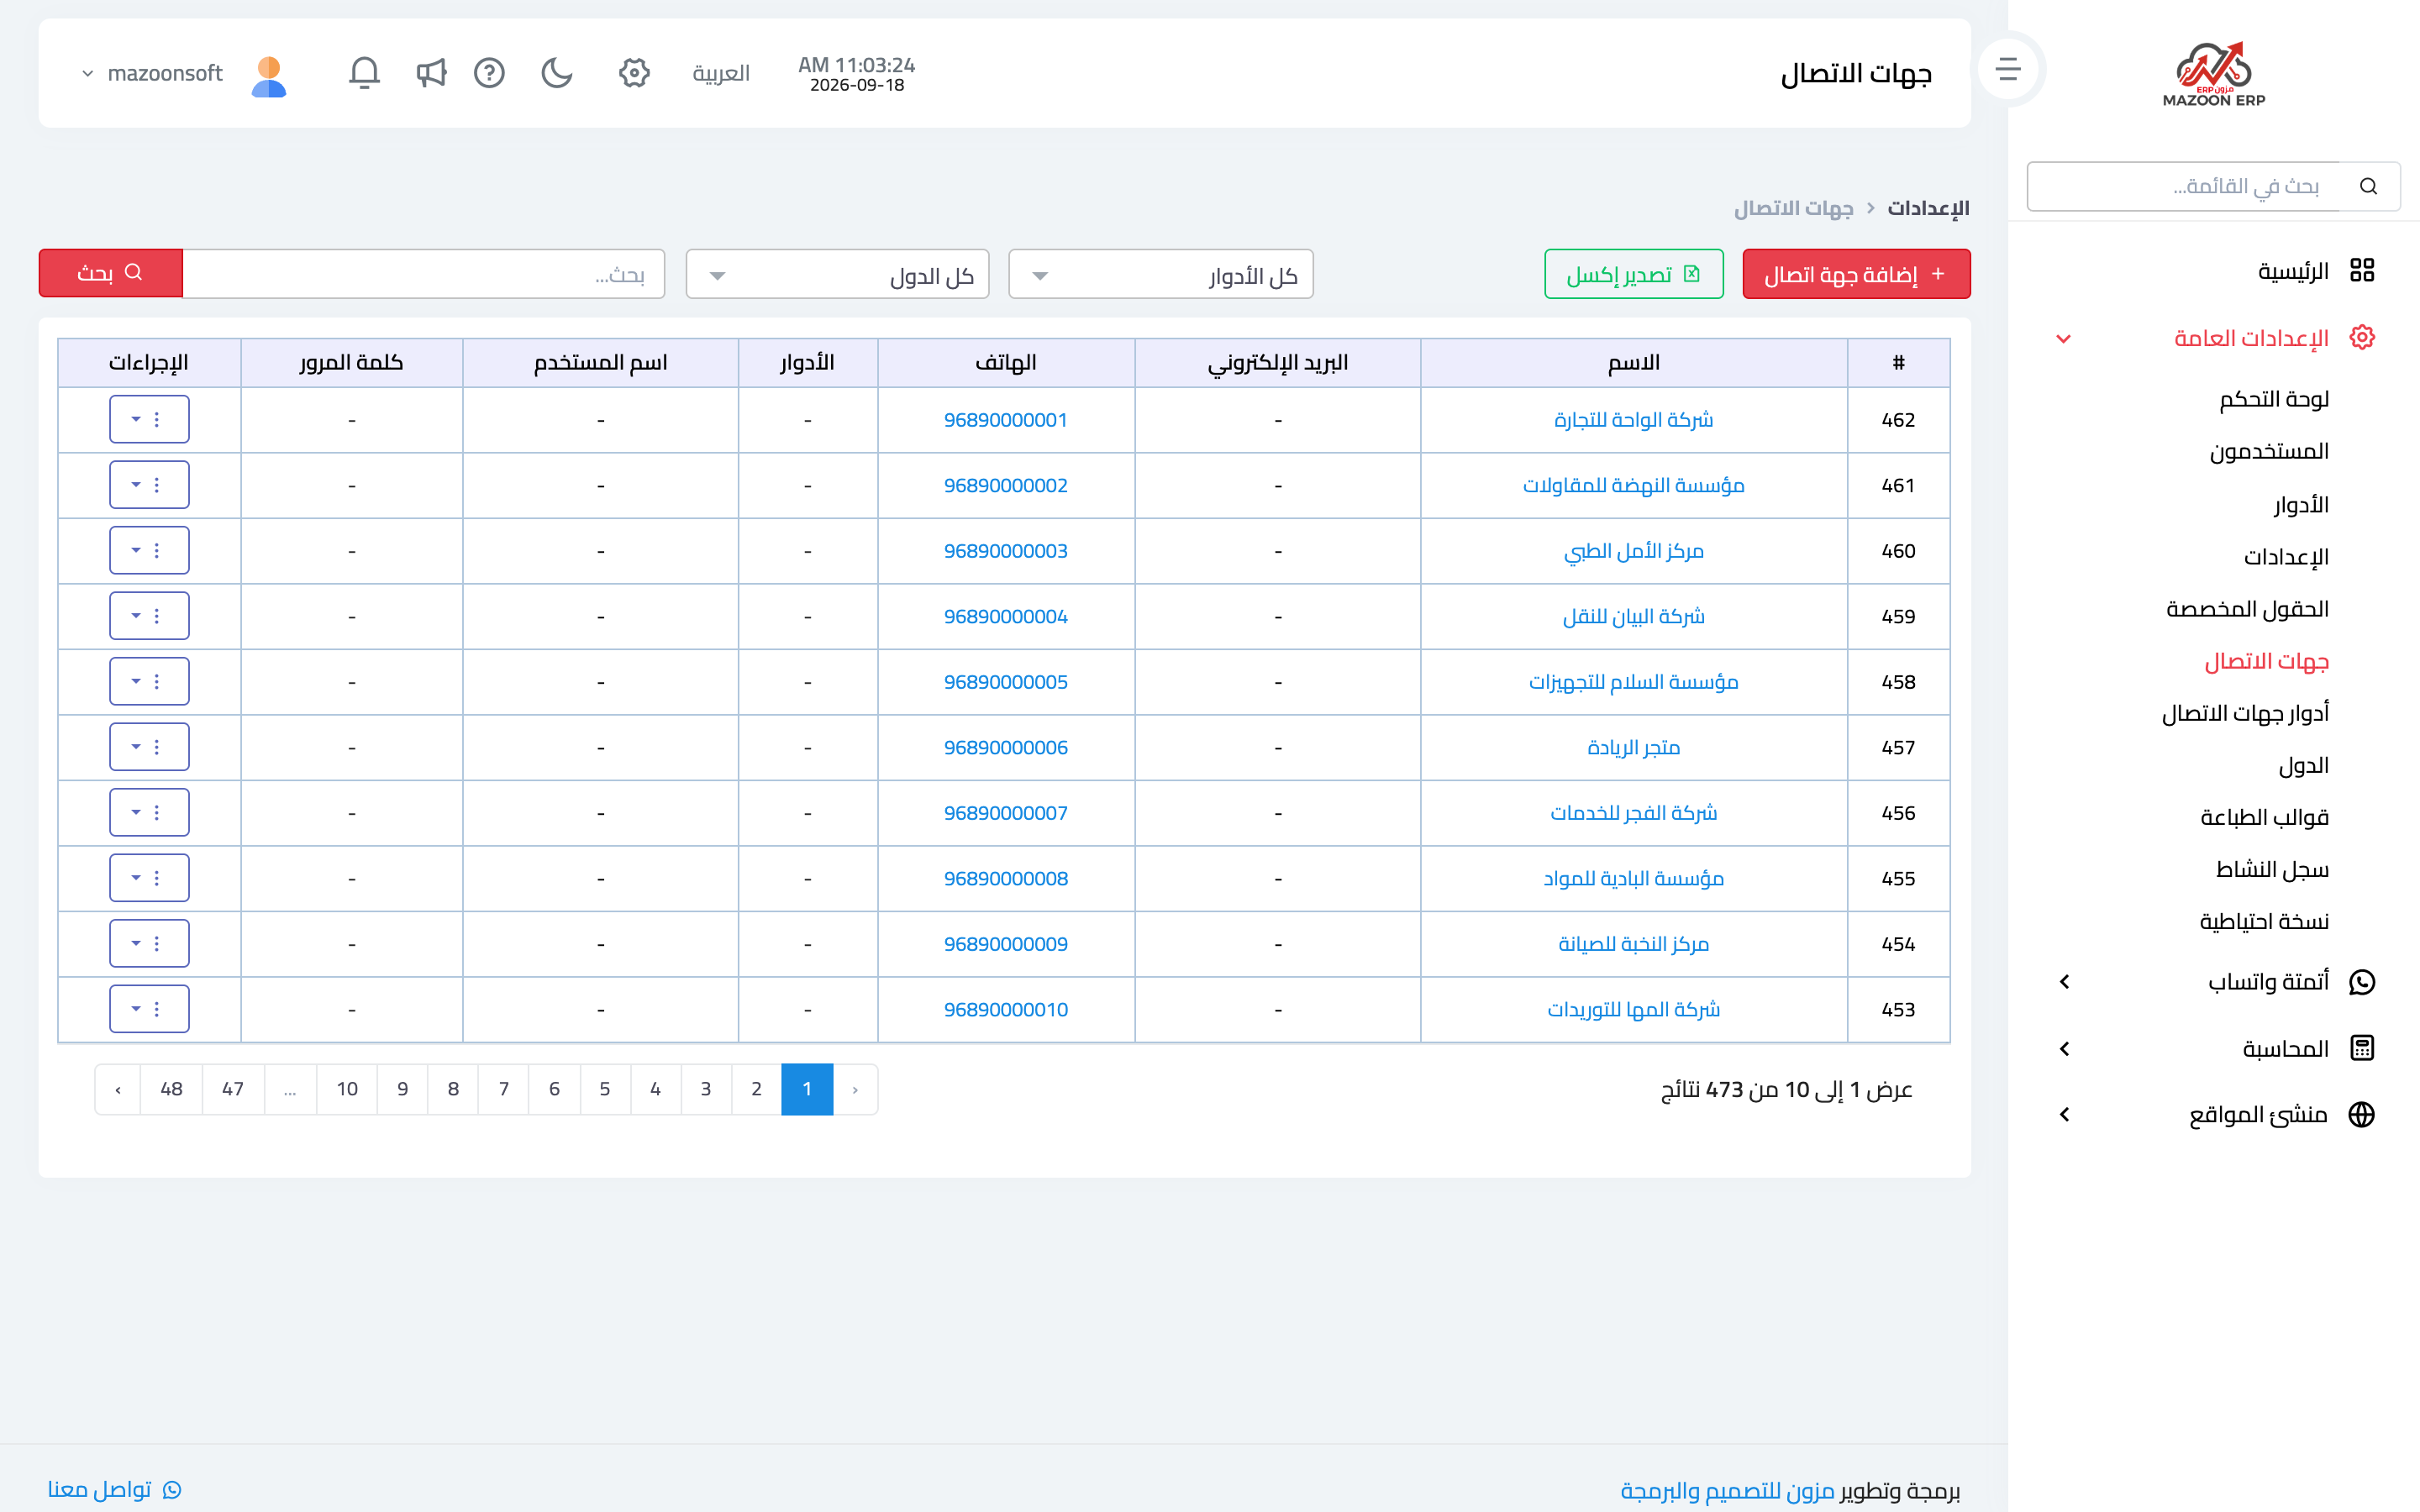This screenshot has width=2420, height=1512.
Task: Open contact مركز الأمل الطبي
Action: click(x=1633, y=551)
